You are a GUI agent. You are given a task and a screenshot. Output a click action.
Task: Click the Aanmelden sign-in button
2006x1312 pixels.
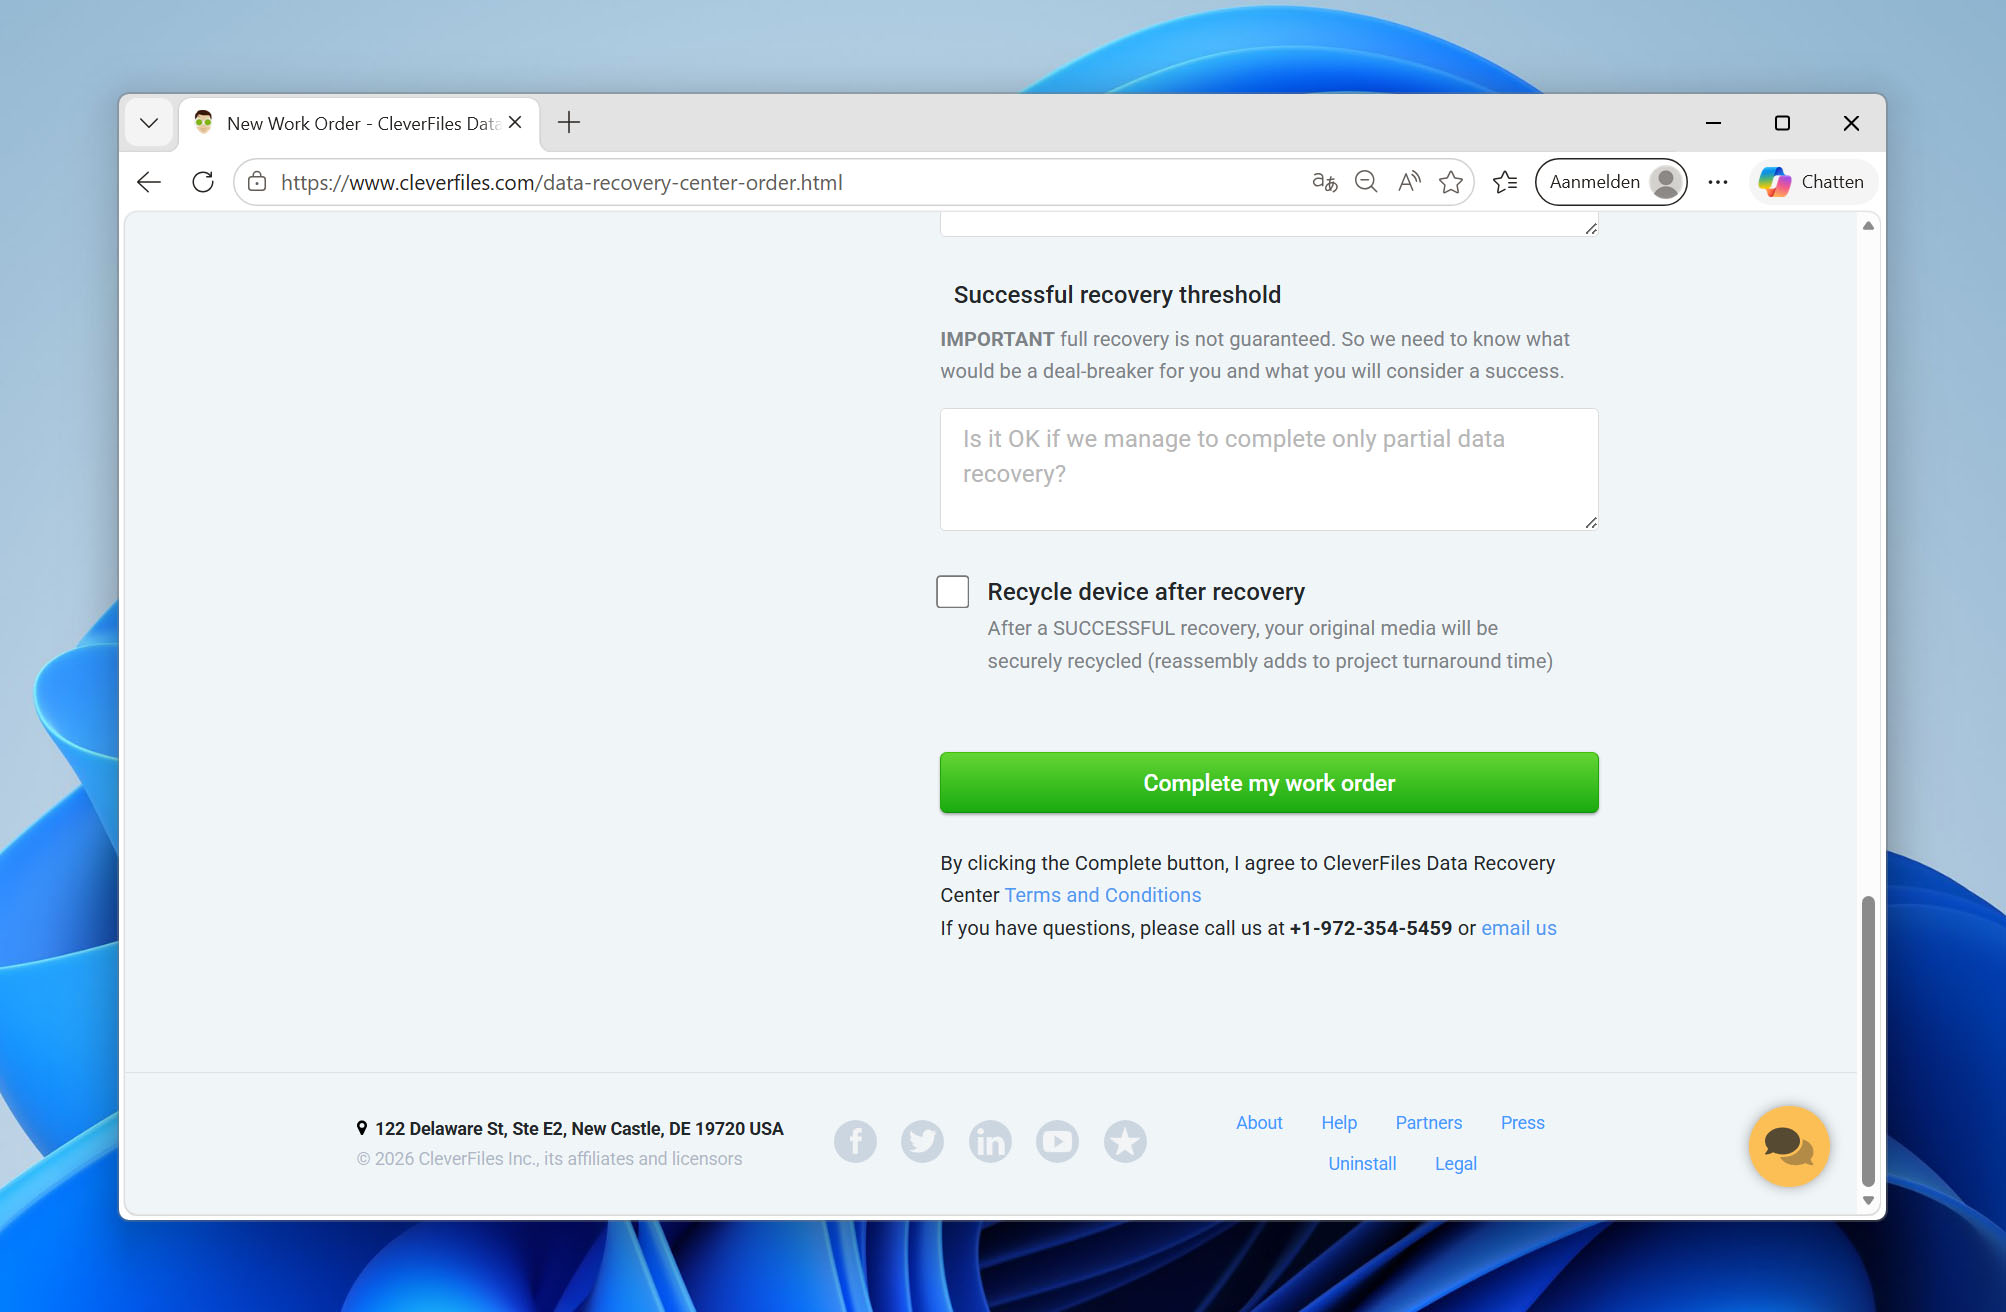click(x=1611, y=182)
